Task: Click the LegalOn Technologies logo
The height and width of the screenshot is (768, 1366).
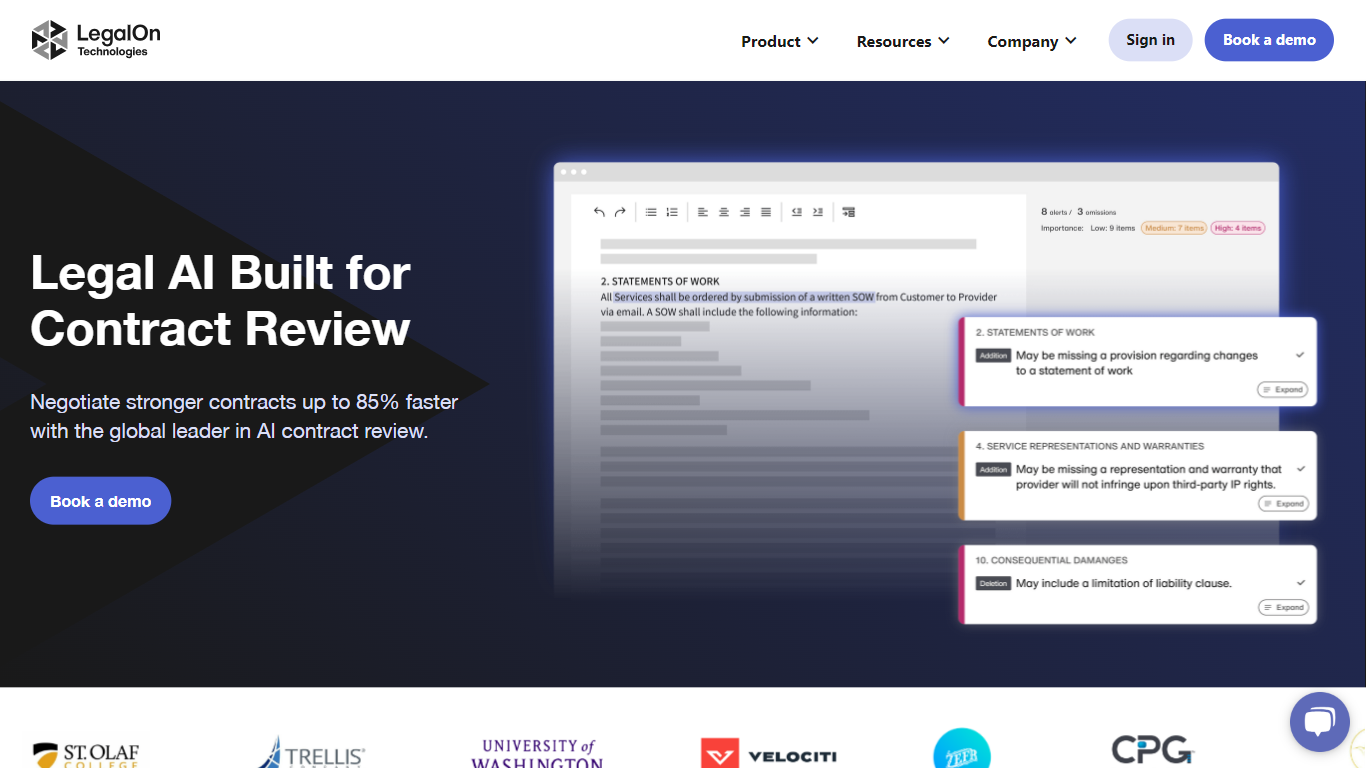Action: [x=96, y=40]
